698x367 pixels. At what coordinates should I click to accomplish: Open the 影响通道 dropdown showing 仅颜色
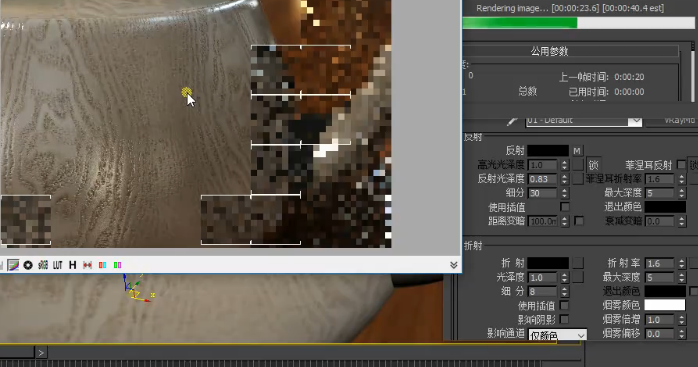[x=557, y=335]
